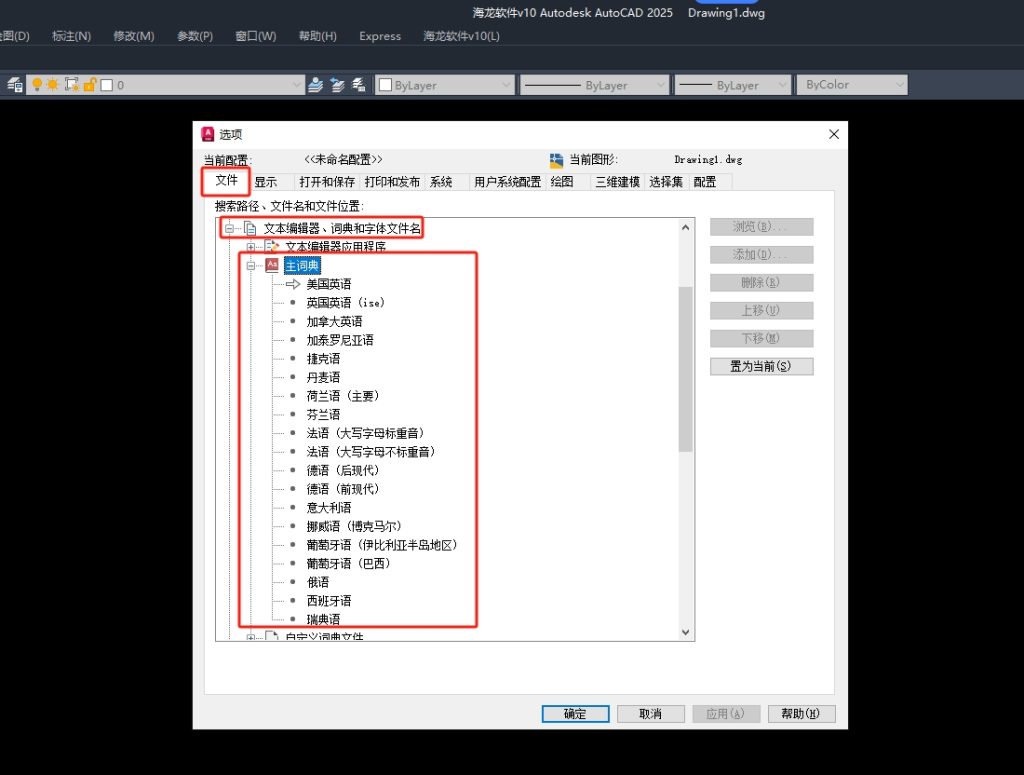Open the 修改(M) menu

pyautogui.click(x=134, y=36)
